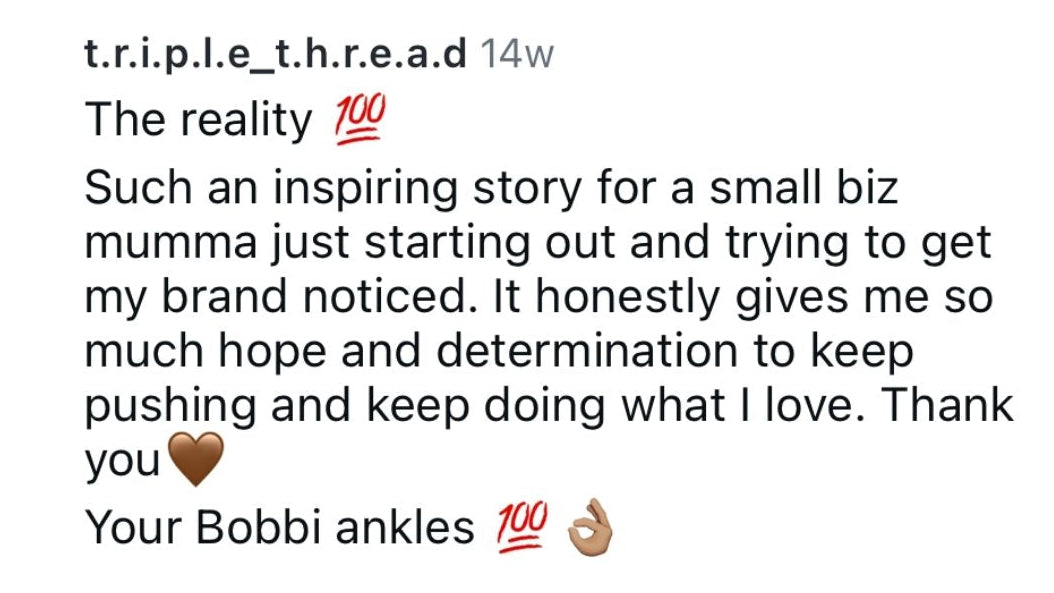Viewport: 1054px width, 593px height.
Task: Click the word brand in the comment
Action: [224, 296]
